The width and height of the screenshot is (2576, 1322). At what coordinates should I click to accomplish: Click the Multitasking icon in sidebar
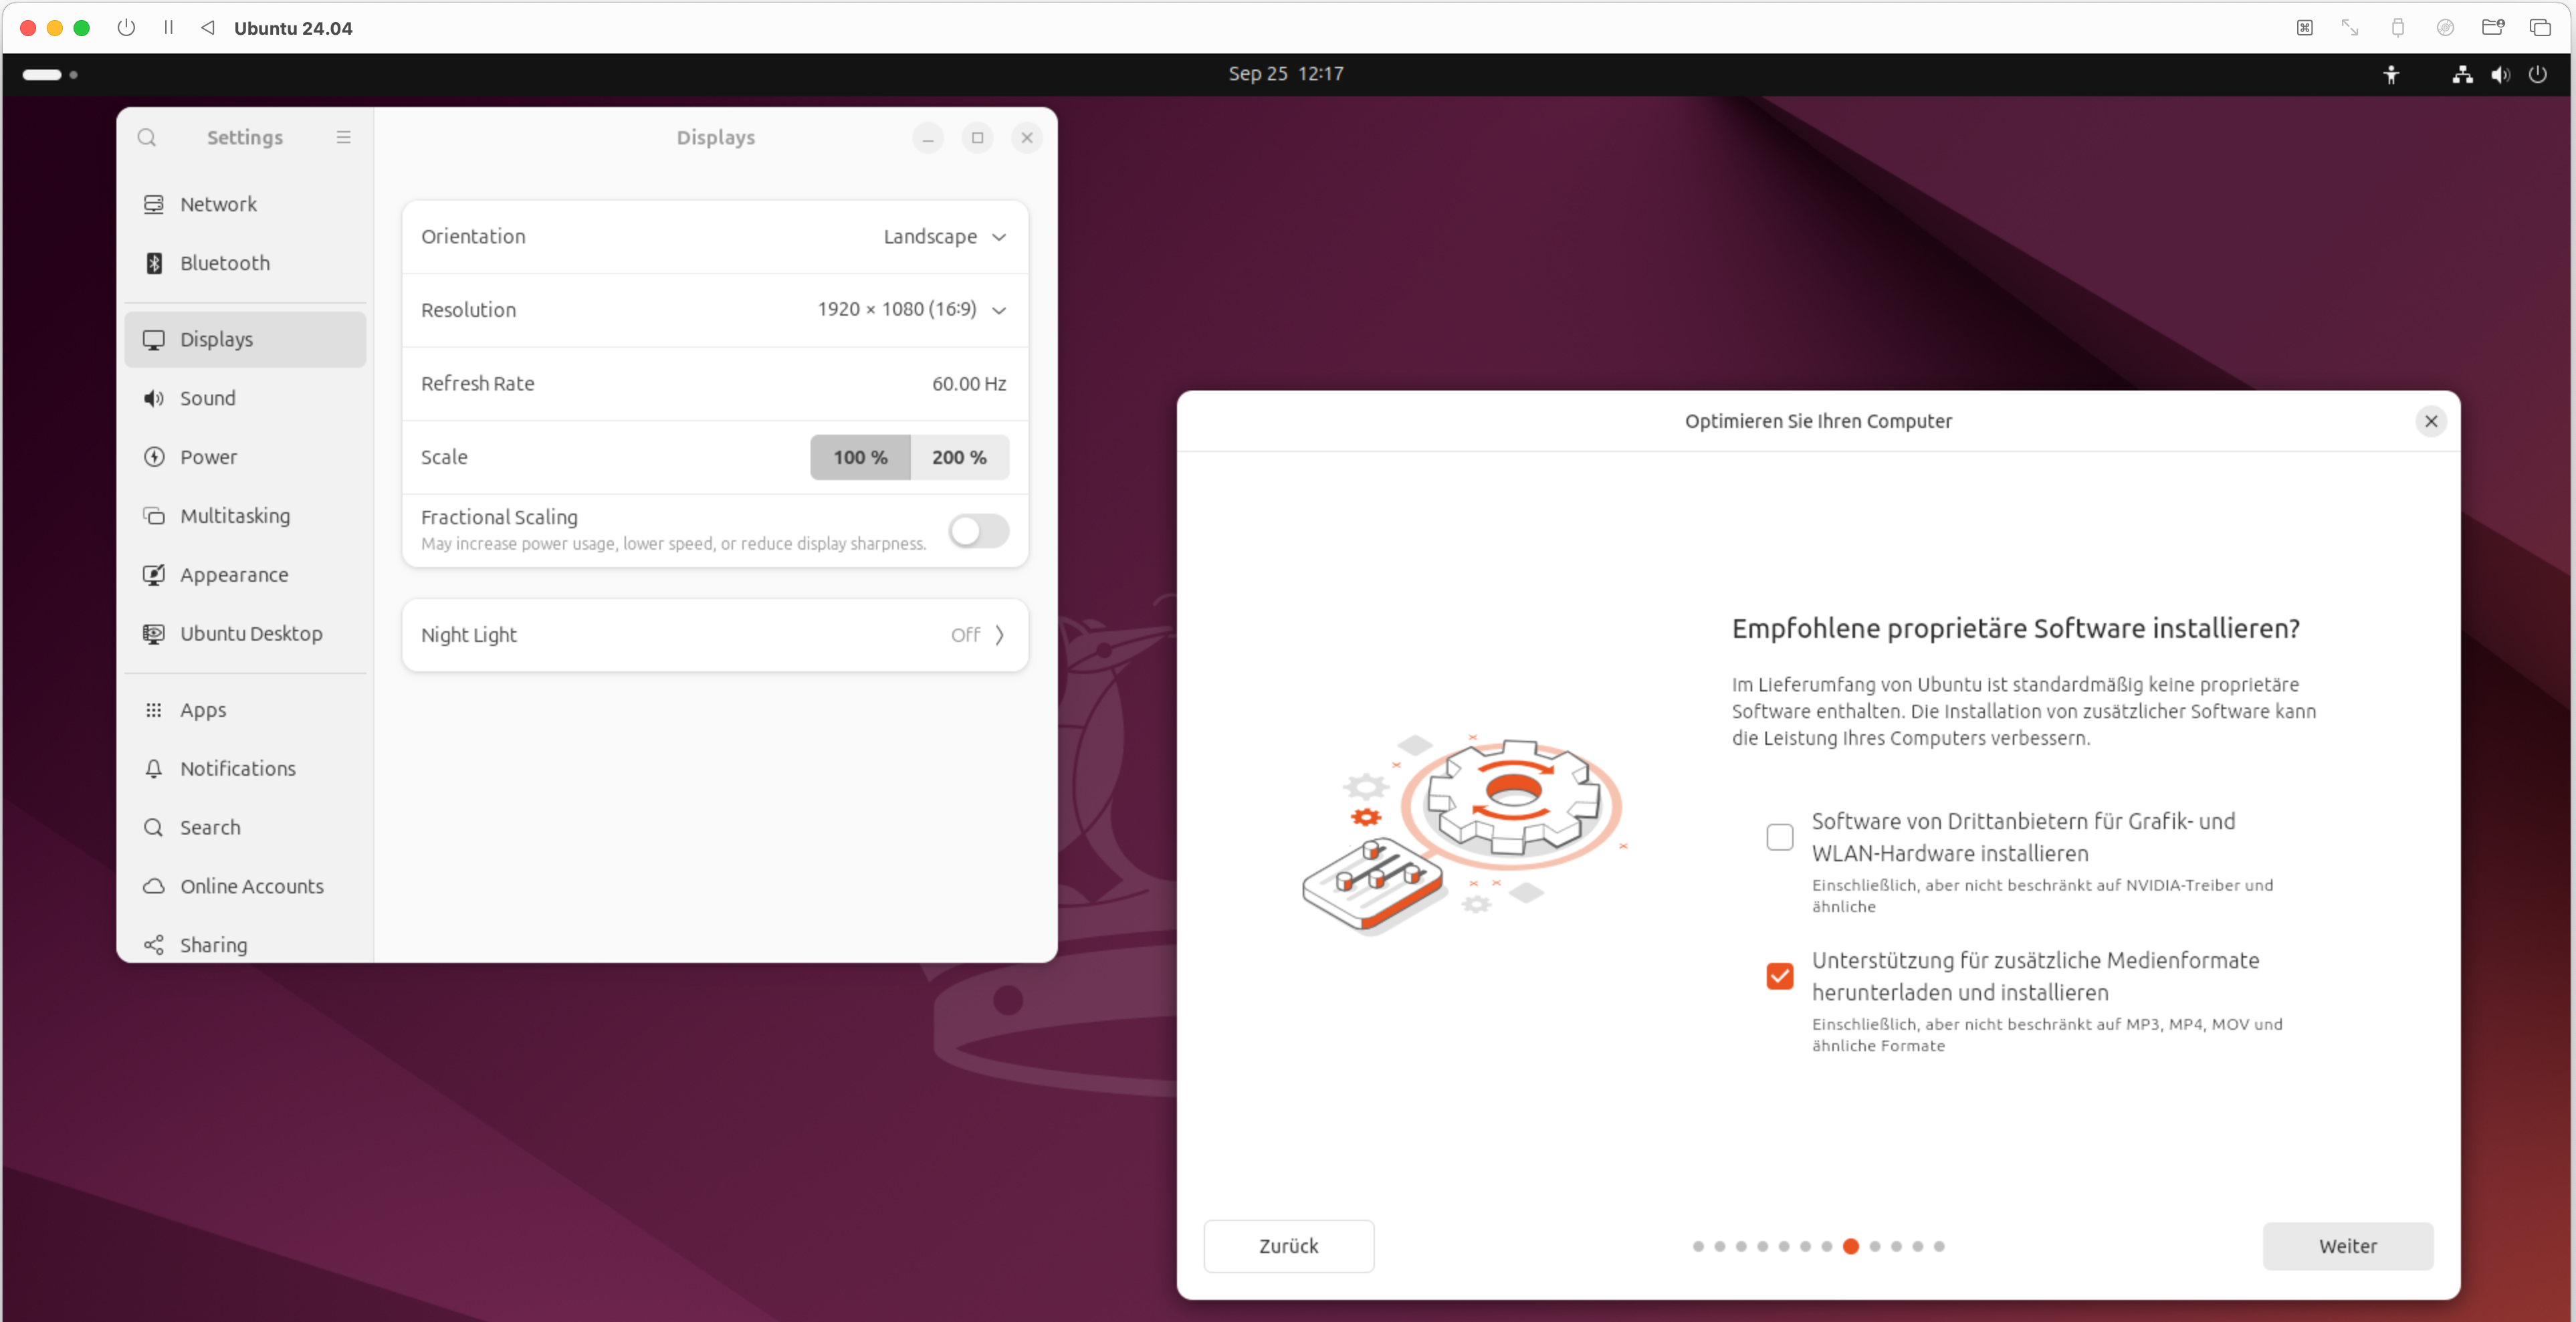[x=154, y=516]
